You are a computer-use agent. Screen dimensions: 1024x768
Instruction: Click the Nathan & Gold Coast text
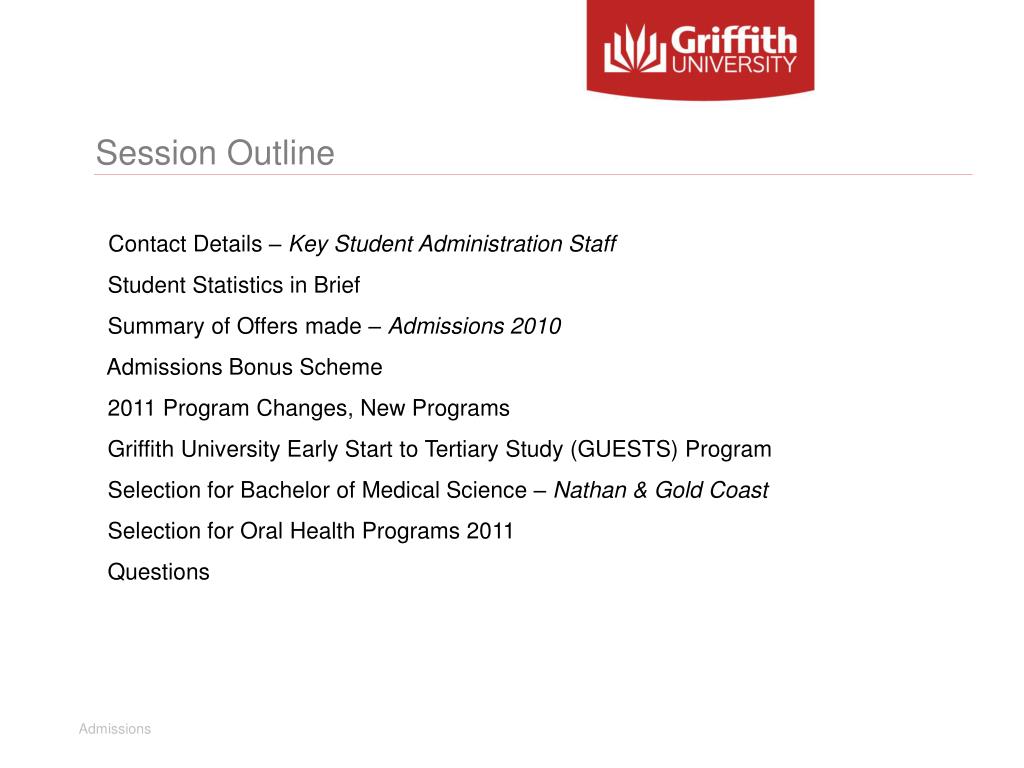coord(661,490)
